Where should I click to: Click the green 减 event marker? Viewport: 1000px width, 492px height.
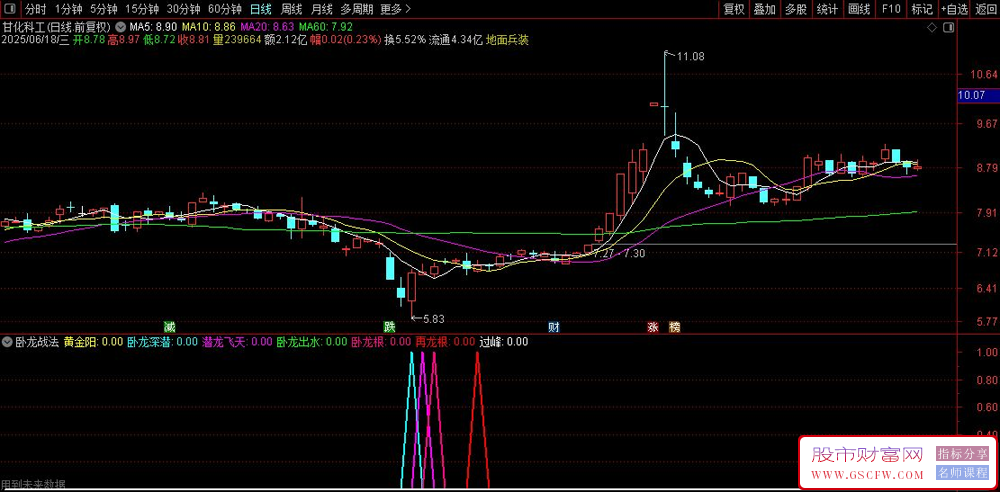click(169, 327)
